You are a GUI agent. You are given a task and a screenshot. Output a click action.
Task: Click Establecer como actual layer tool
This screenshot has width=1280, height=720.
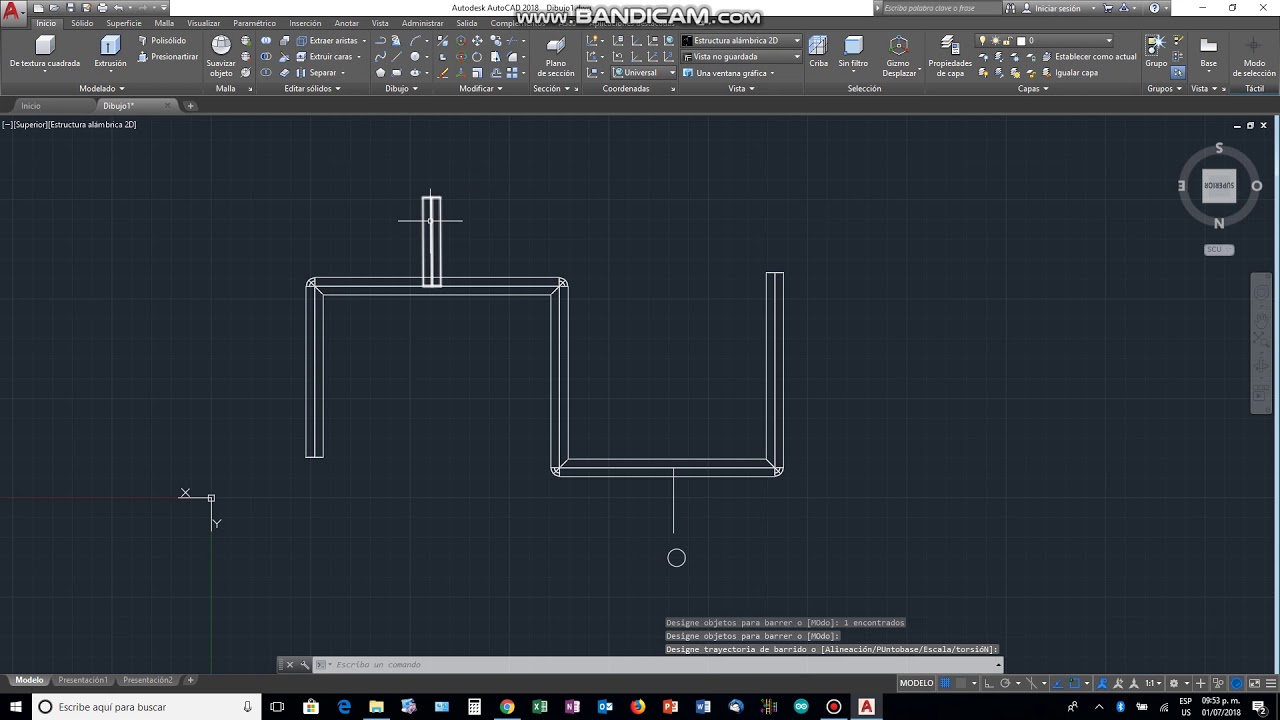1088,56
